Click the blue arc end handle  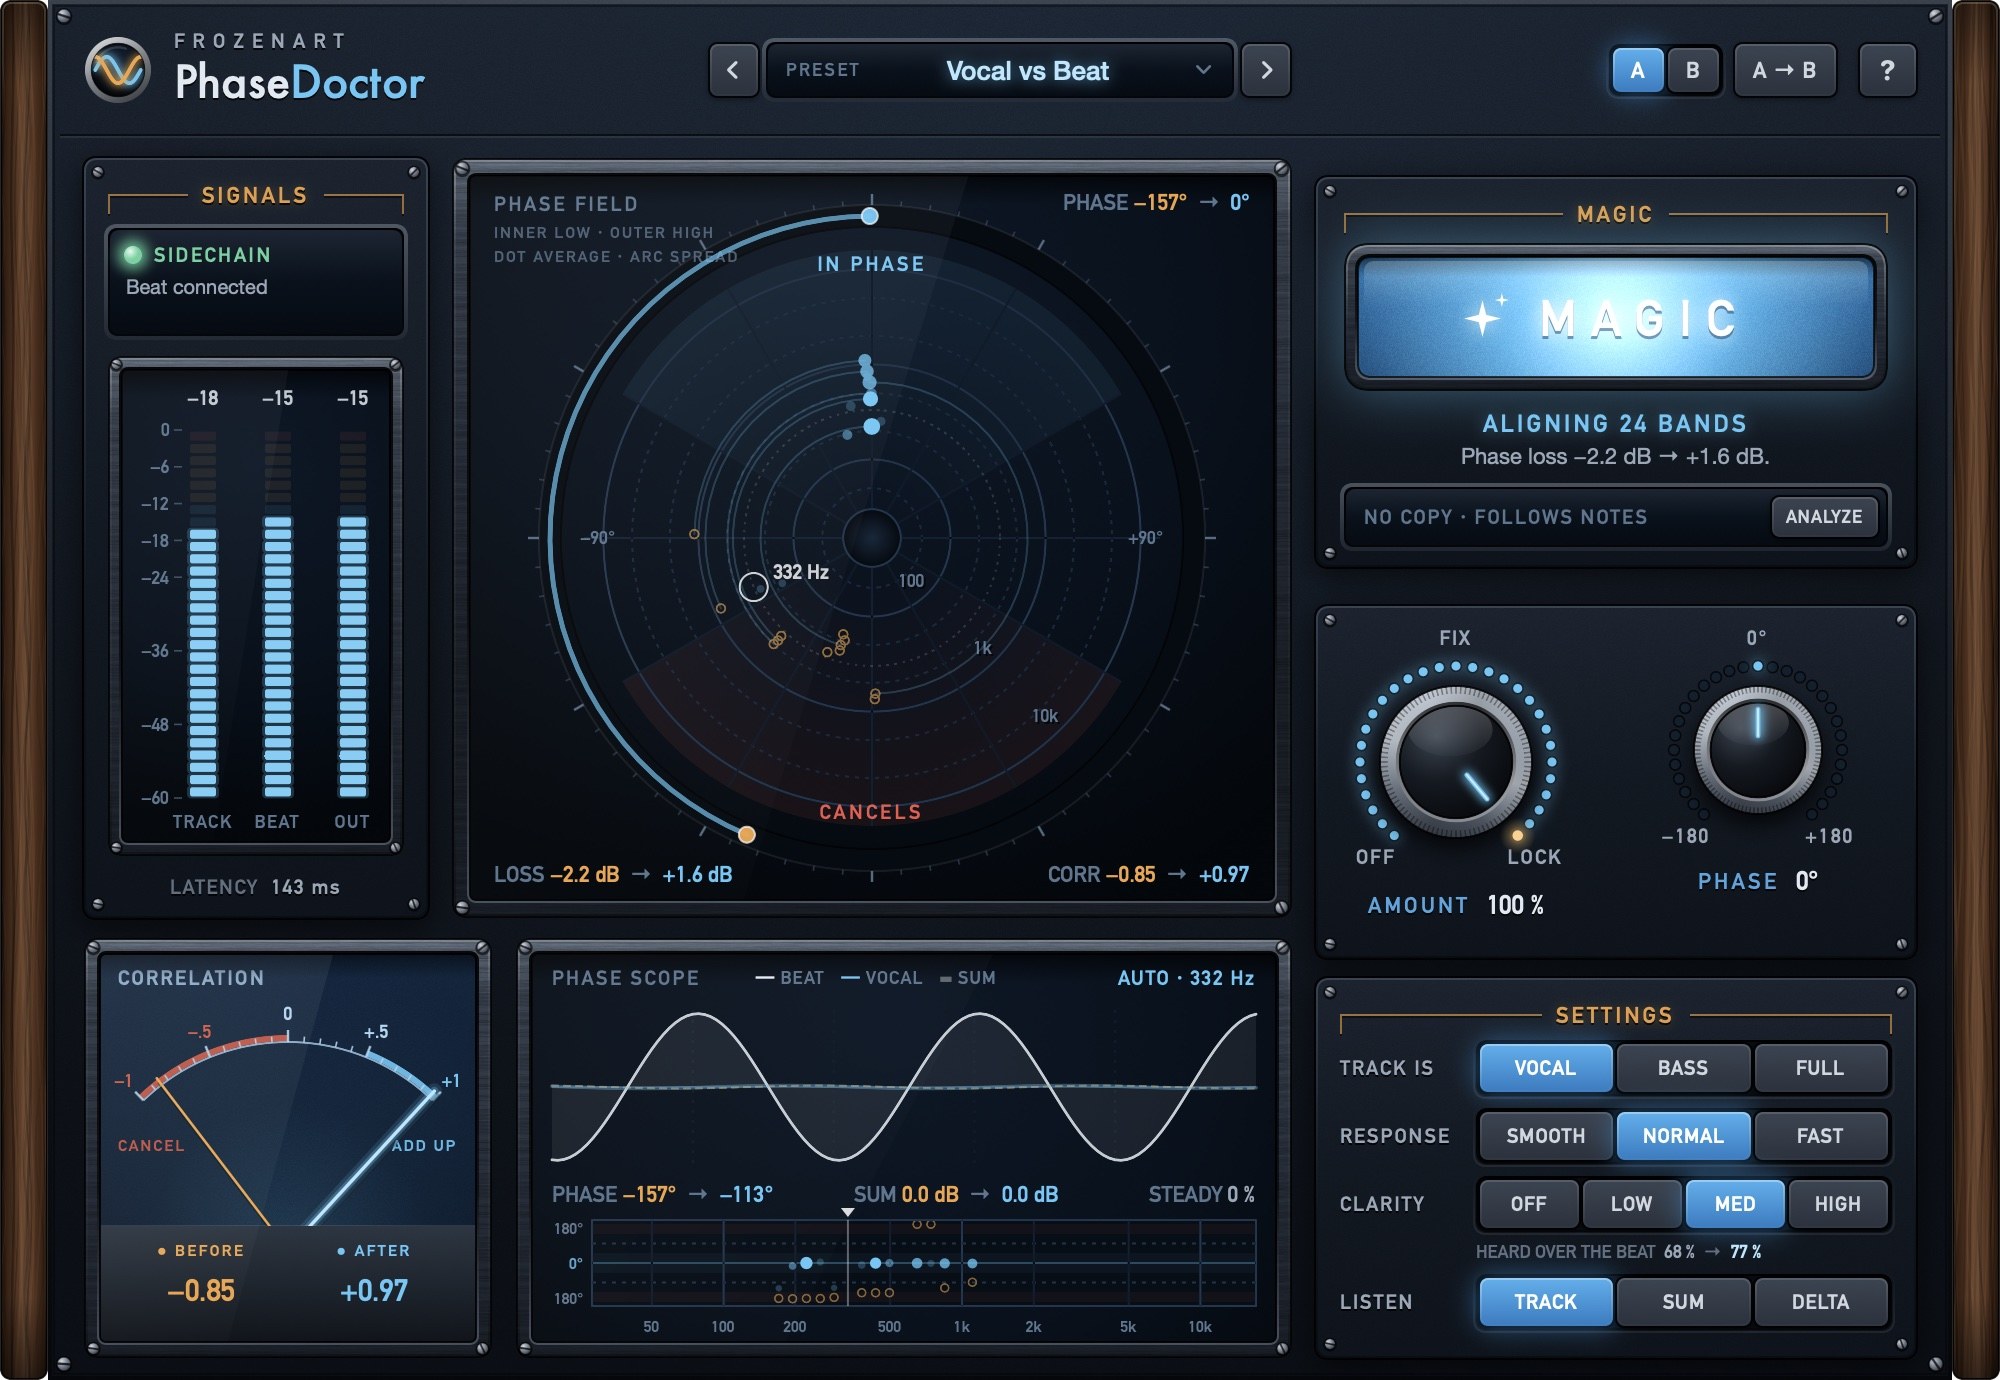coord(870,216)
